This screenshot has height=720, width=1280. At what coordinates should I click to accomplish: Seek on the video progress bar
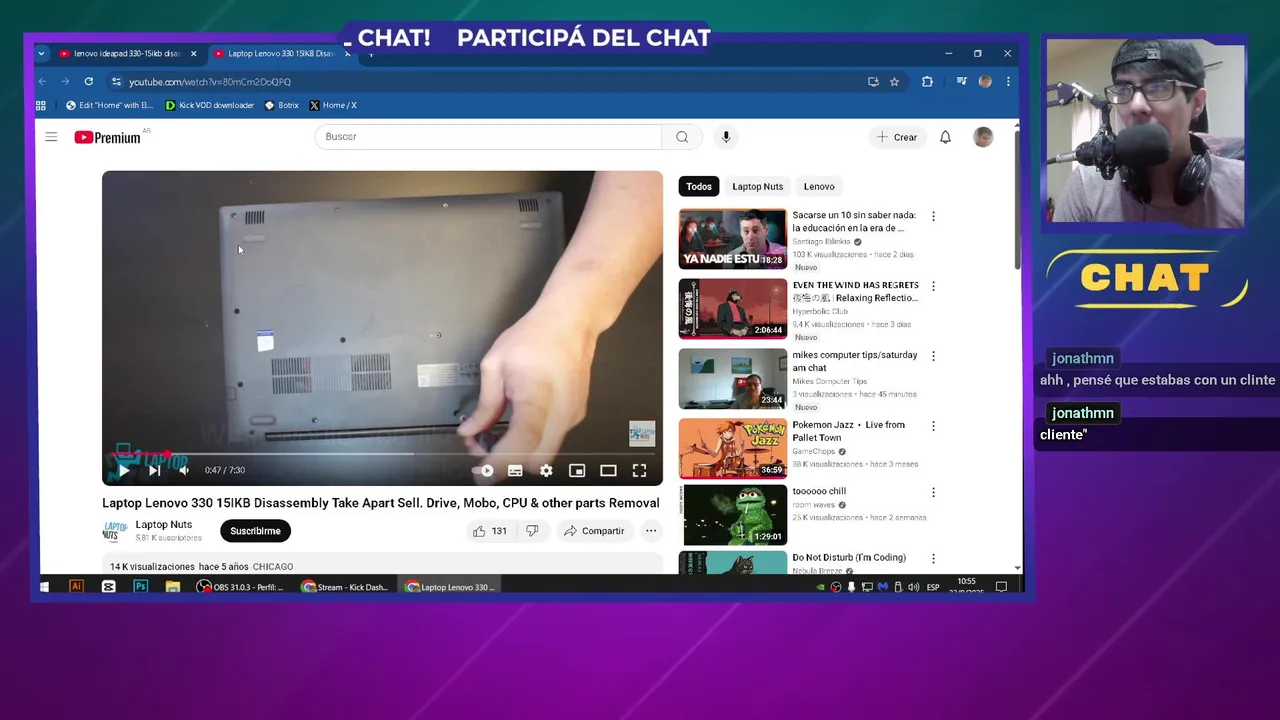[382, 454]
